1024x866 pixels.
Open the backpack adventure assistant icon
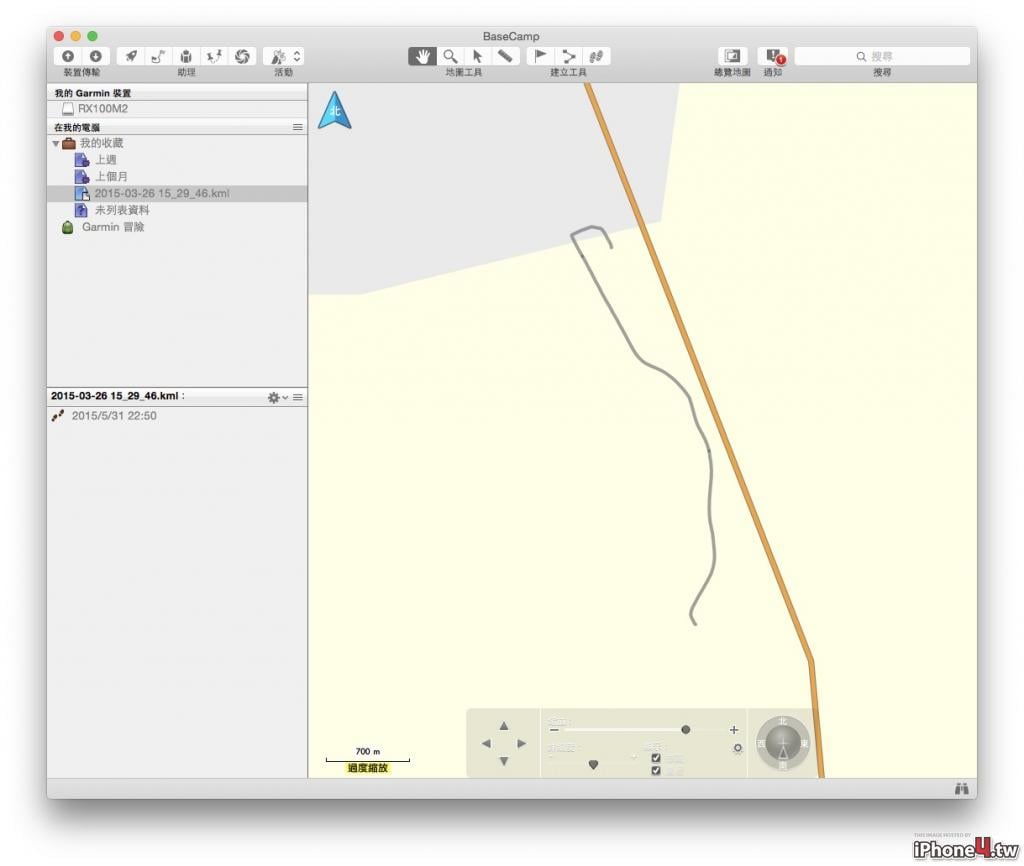[186, 56]
